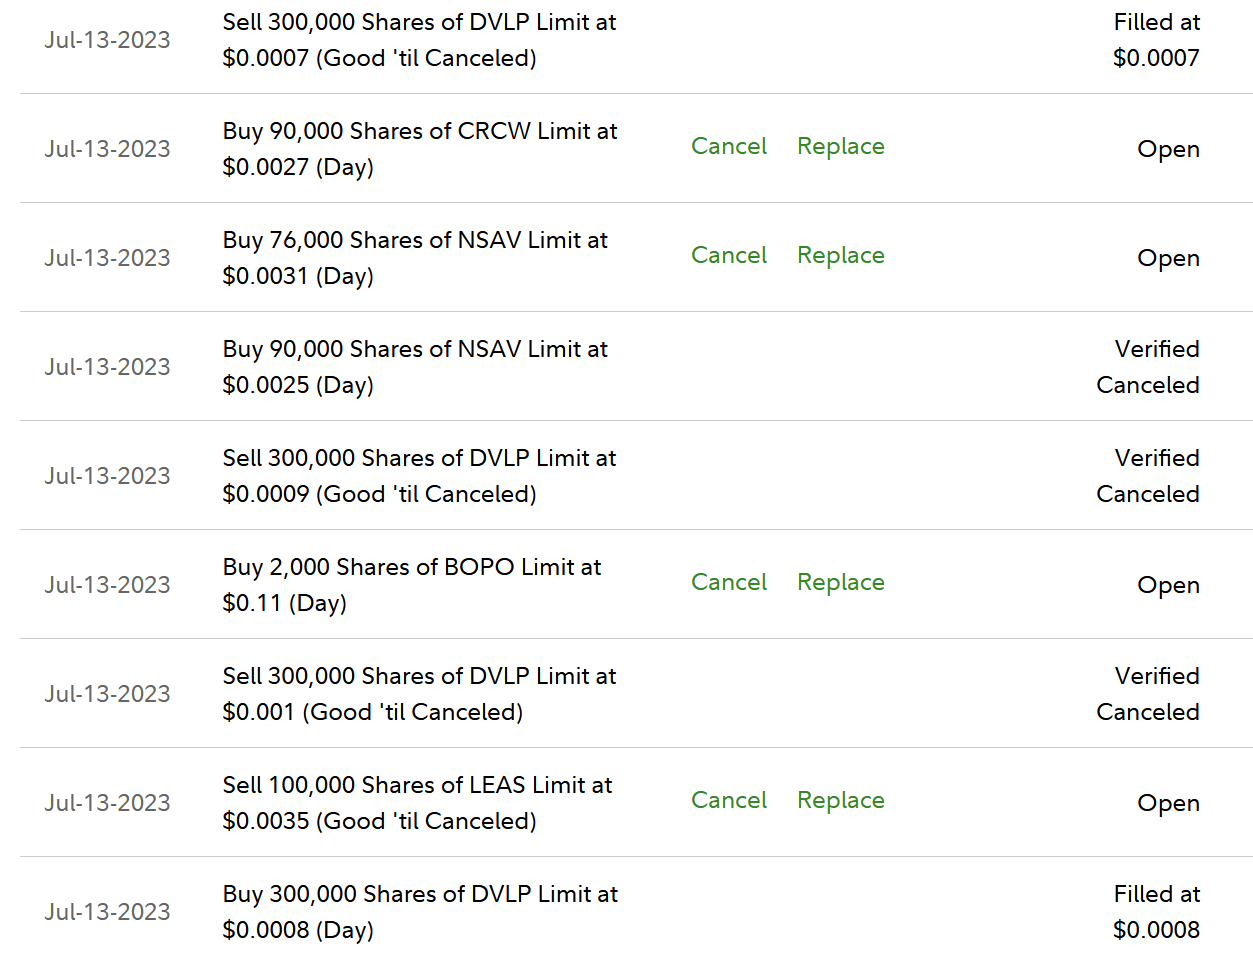Screen dimensions: 1253x953
Task: Click Open status of BOPO order
Action: point(1168,585)
